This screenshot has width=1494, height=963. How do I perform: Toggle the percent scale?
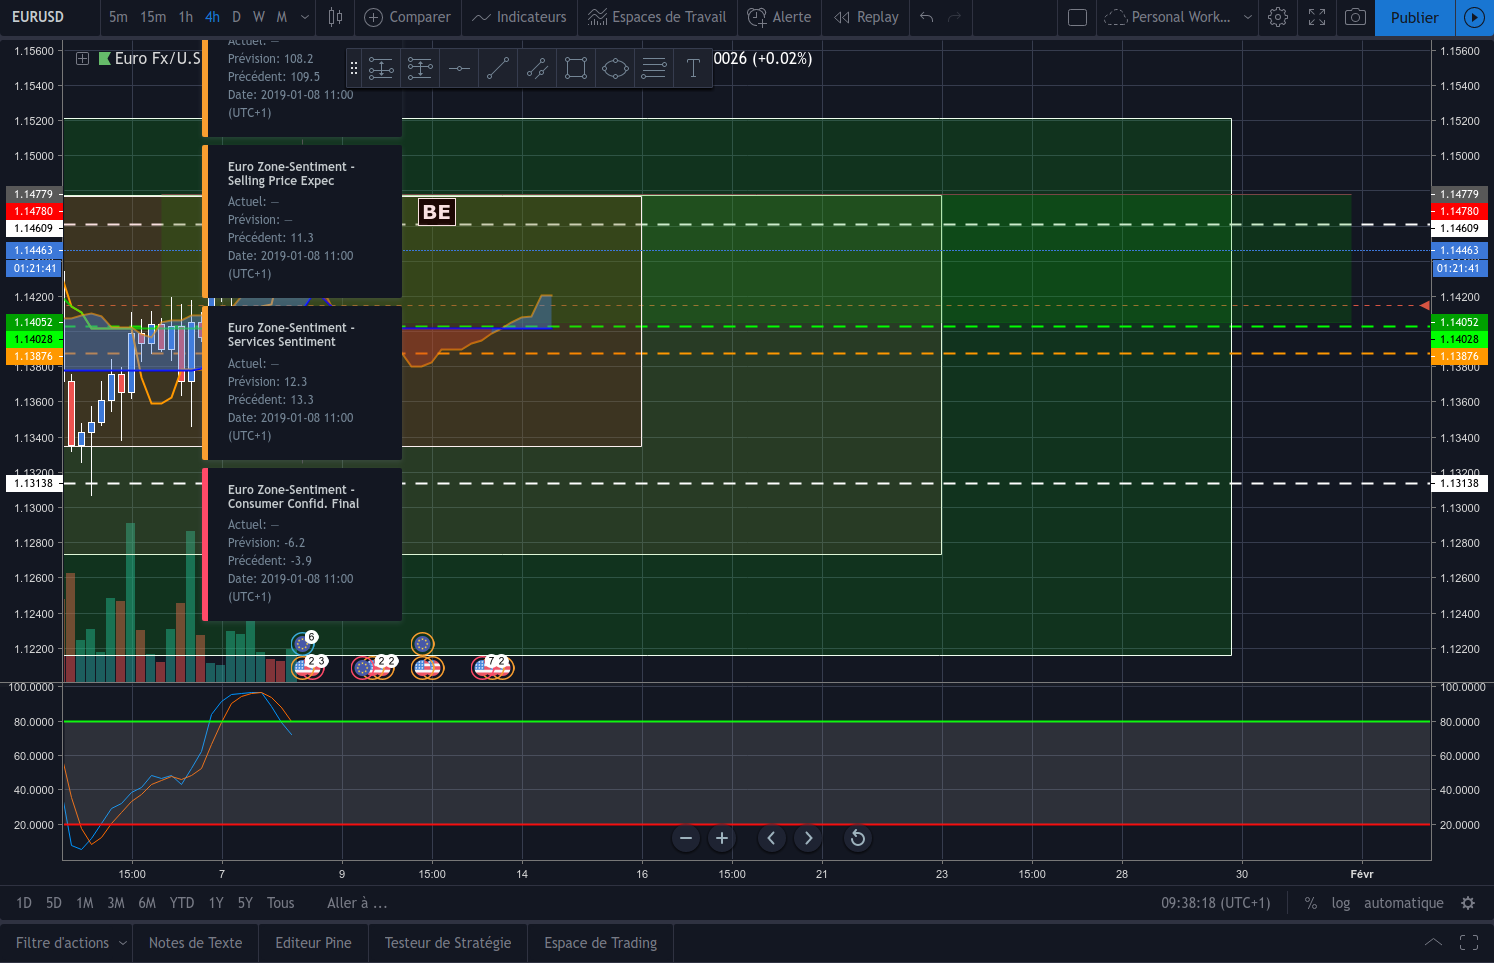[1310, 903]
